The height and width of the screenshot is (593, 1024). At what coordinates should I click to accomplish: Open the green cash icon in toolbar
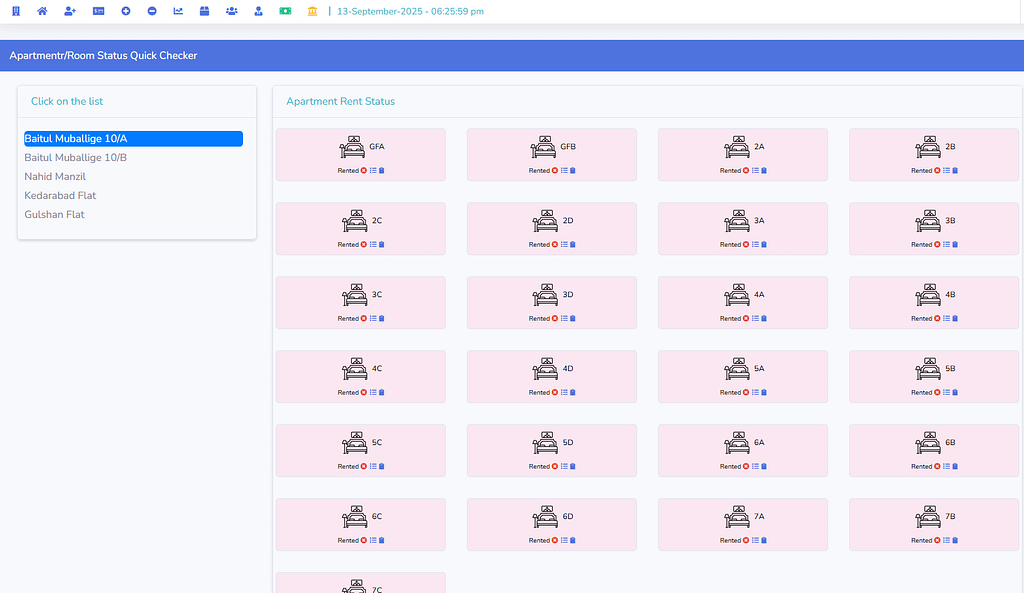[285, 11]
